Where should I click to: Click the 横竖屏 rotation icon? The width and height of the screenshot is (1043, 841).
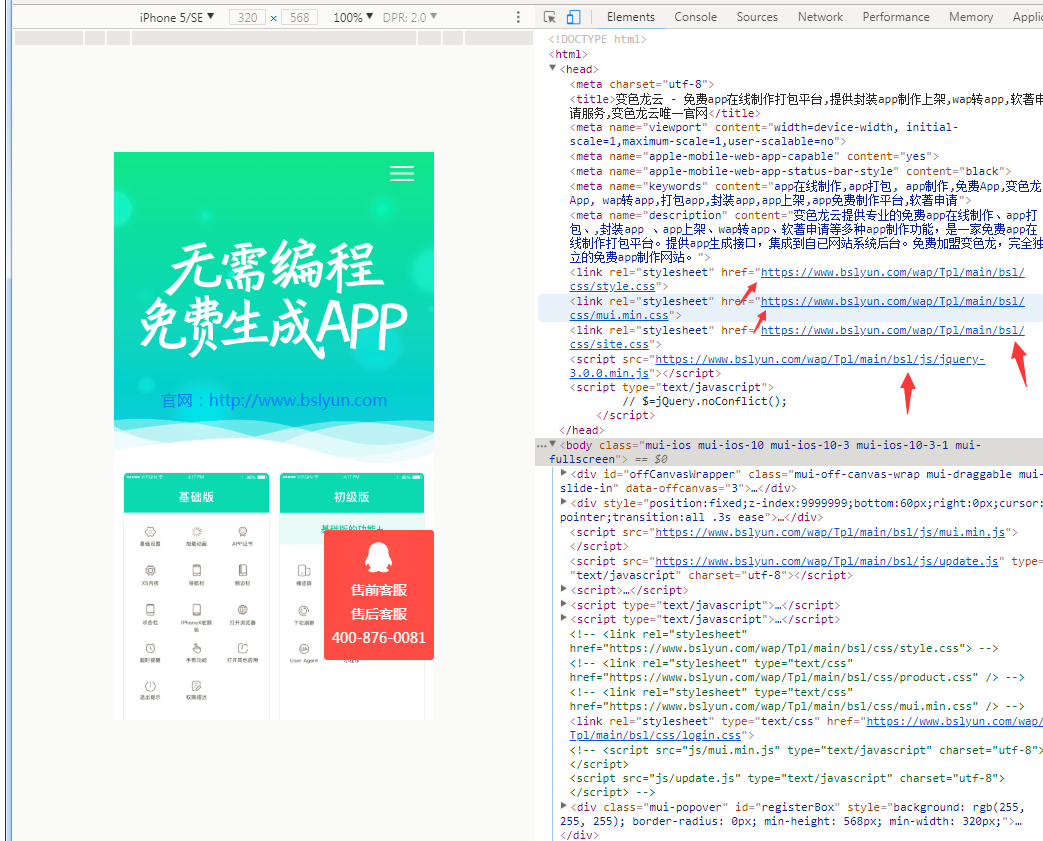[304, 570]
